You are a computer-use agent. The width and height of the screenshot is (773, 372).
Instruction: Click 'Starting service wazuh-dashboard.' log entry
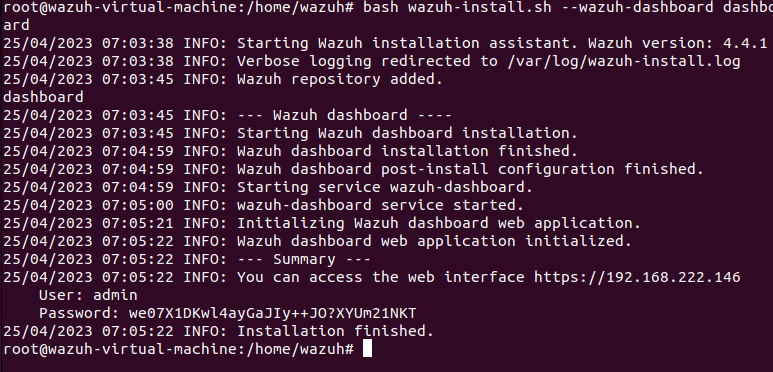(385, 187)
